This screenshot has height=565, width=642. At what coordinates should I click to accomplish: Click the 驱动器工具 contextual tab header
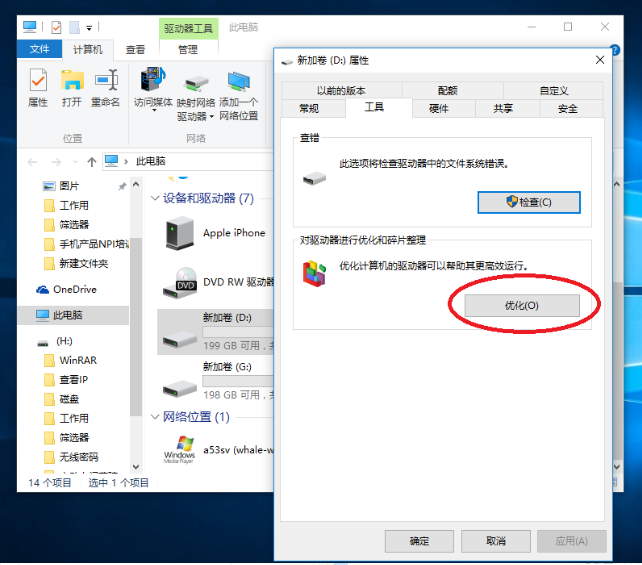tap(188, 28)
